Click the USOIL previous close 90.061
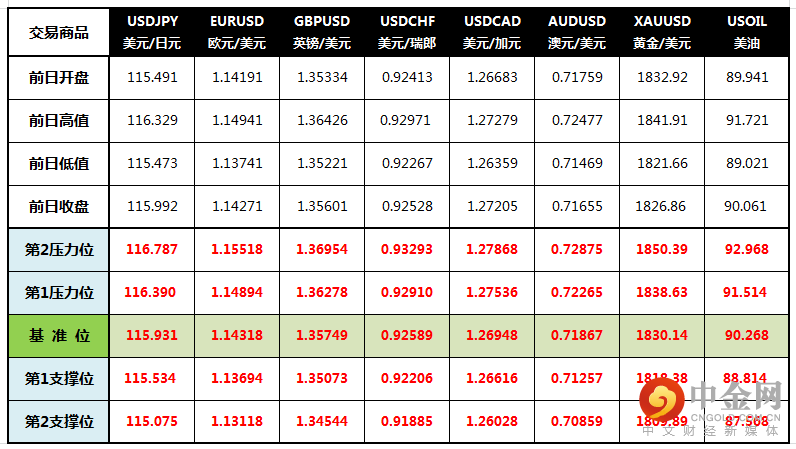 pyautogui.click(x=744, y=206)
